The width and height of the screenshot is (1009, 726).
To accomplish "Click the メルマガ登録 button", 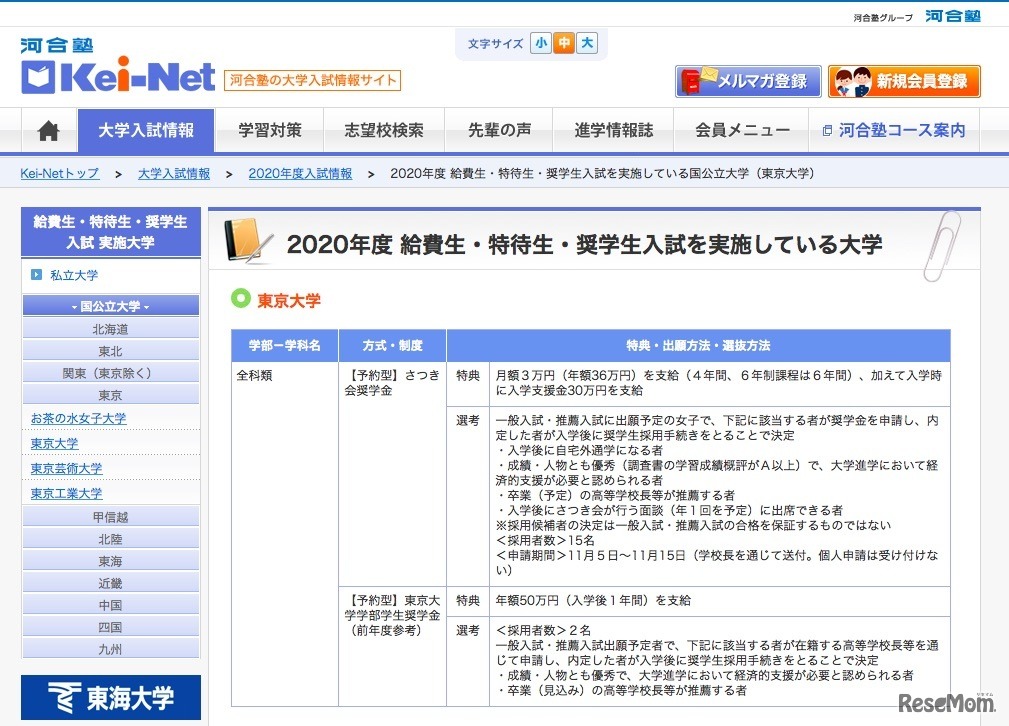I will (x=748, y=81).
